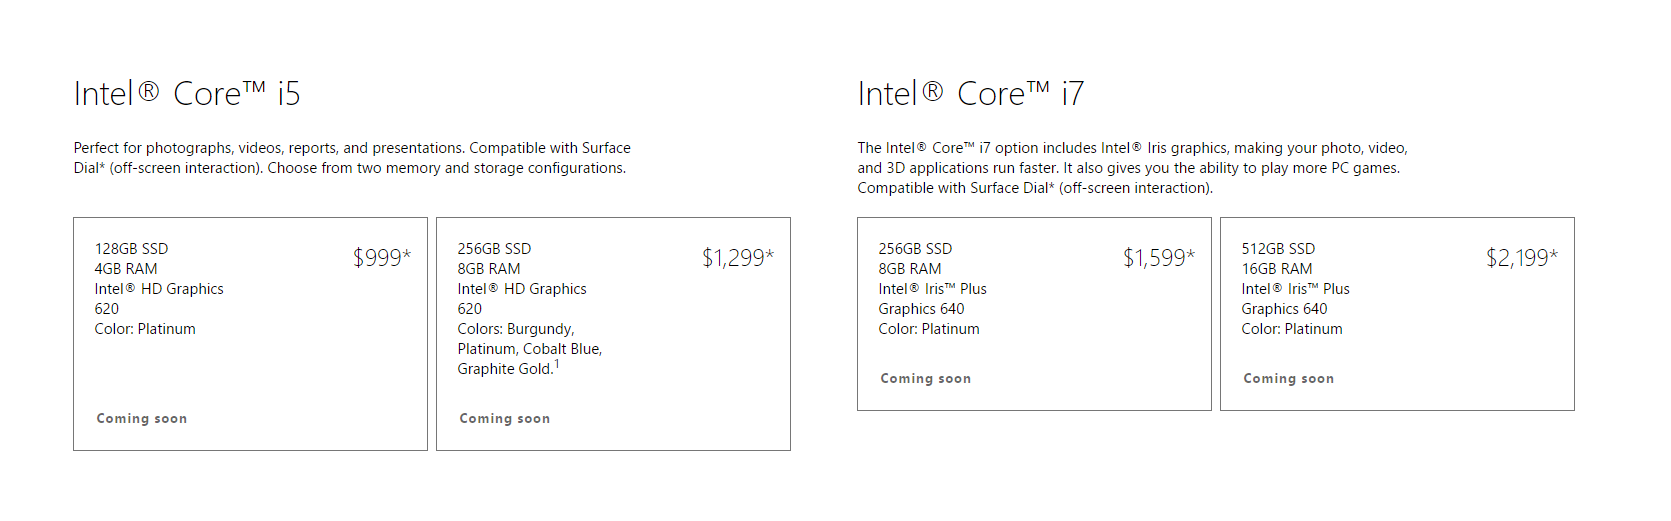Click the colors list Burgundy, Platinum, Cobalt Blue
The width and height of the screenshot is (1671, 521).
click(x=530, y=349)
